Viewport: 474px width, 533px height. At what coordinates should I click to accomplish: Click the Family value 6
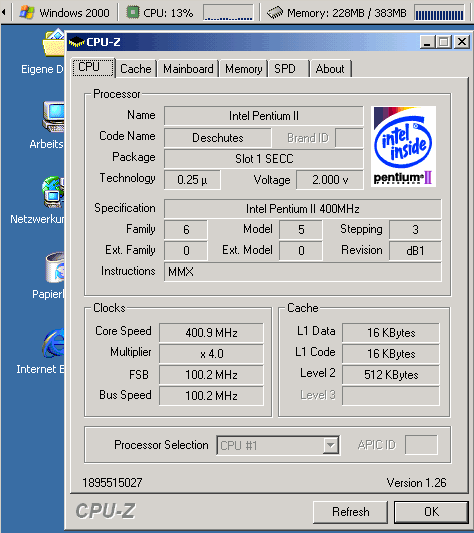[x=186, y=230]
